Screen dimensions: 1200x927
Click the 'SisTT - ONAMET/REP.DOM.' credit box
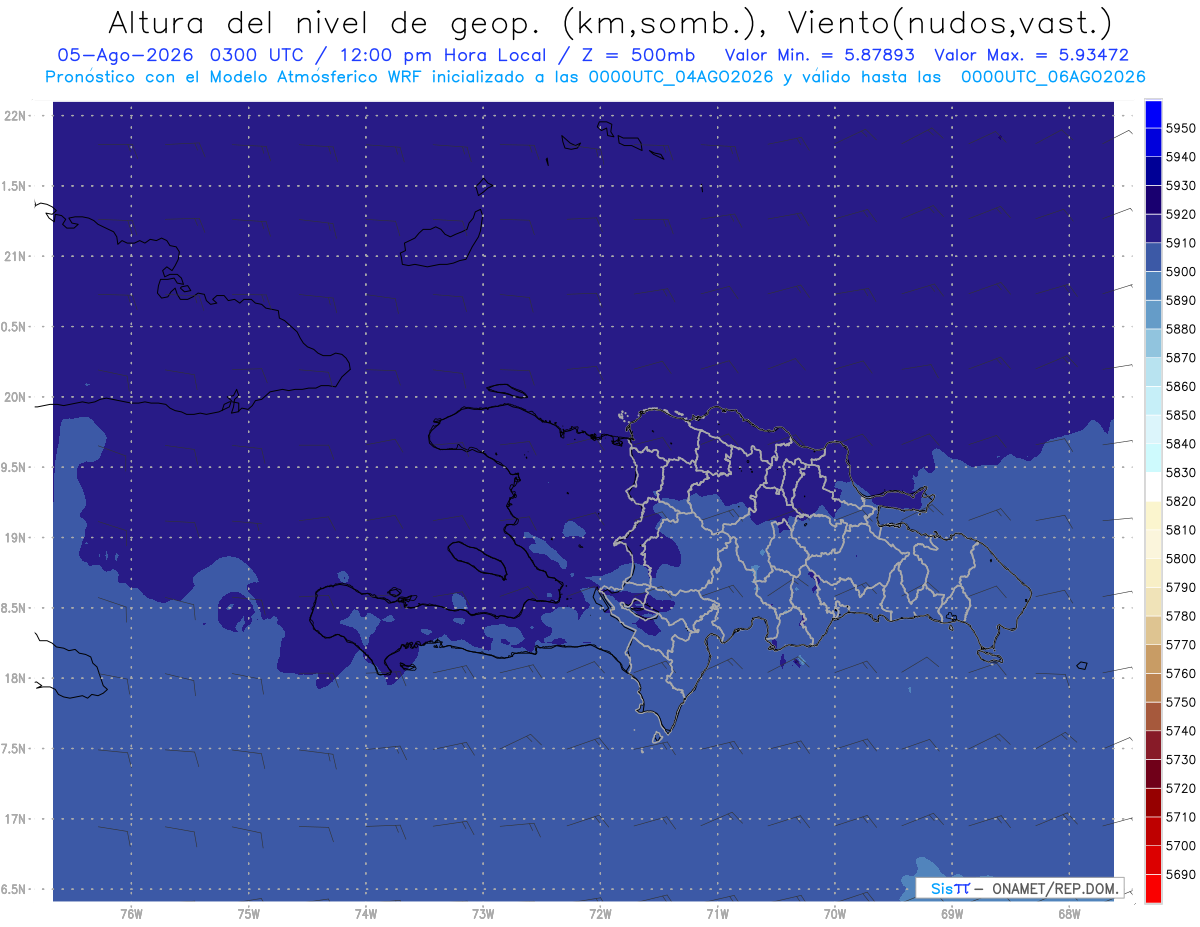1021,888
